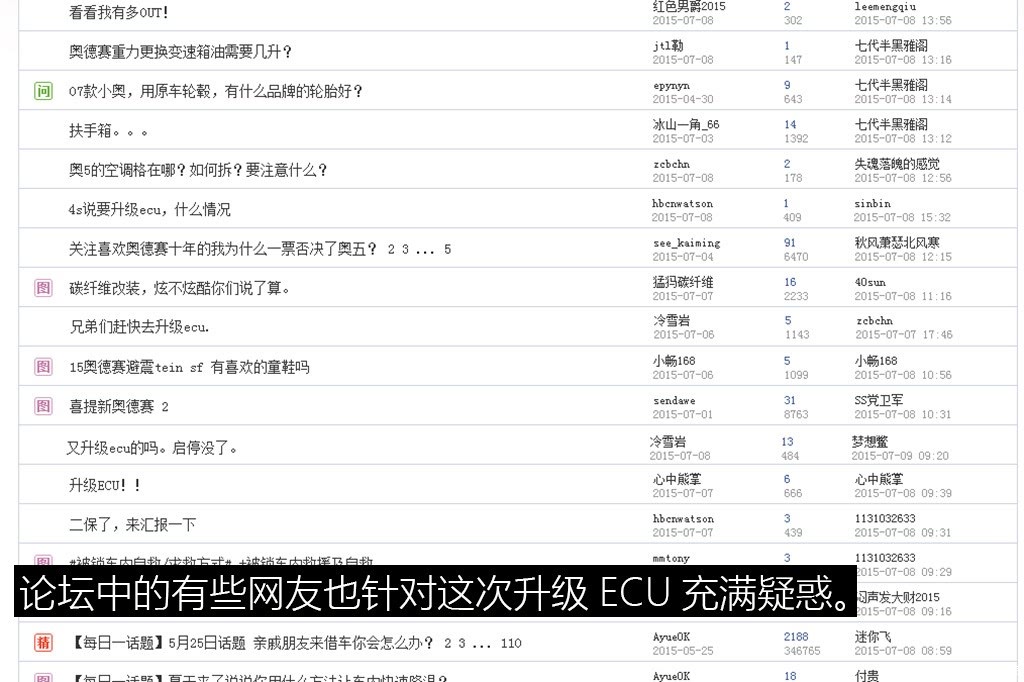Open thread 扶手箱。。。
This screenshot has width=1024, height=682.
coord(108,131)
